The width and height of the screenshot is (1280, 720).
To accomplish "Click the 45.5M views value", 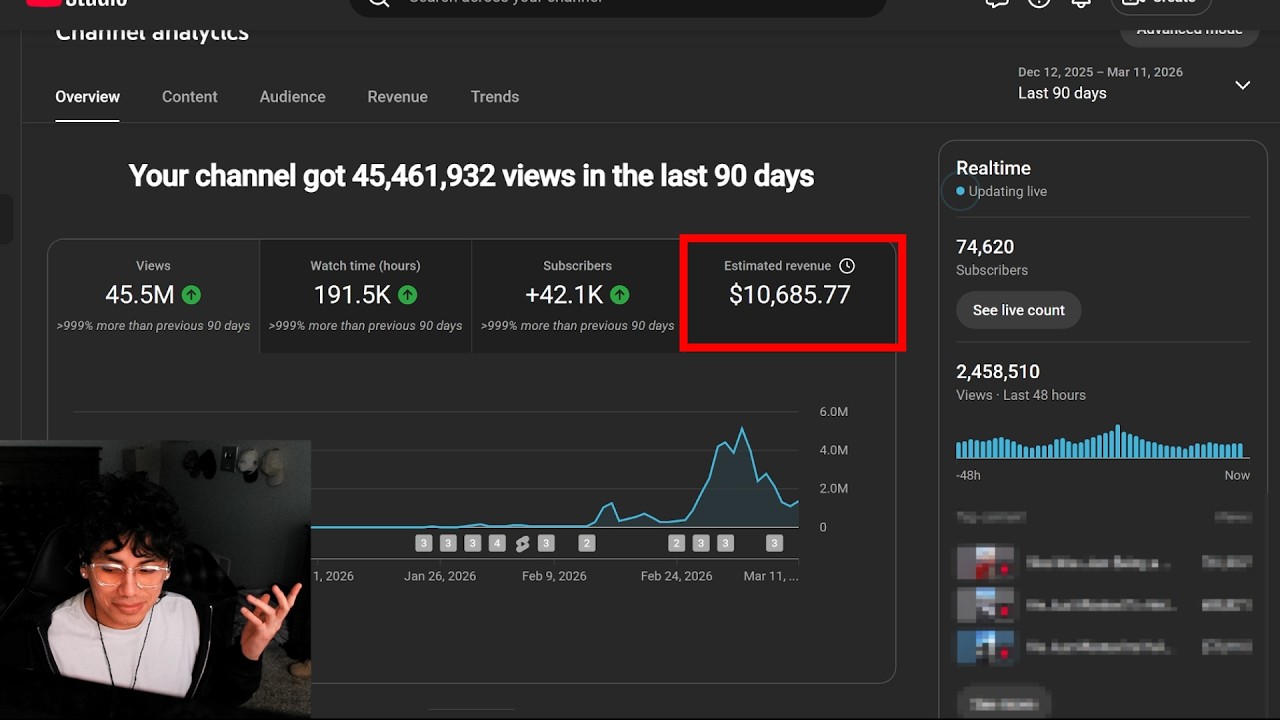I will (x=140, y=295).
